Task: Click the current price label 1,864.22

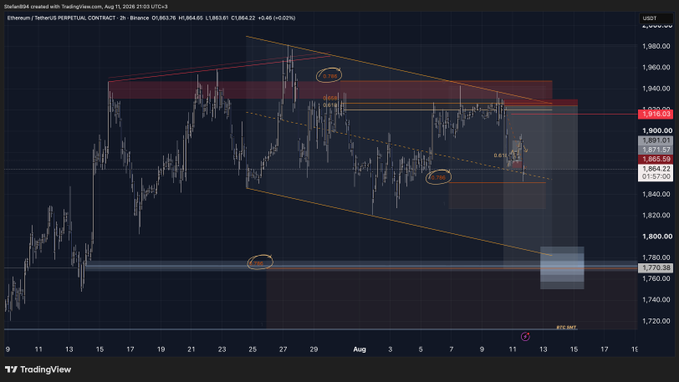Action: (x=656, y=169)
